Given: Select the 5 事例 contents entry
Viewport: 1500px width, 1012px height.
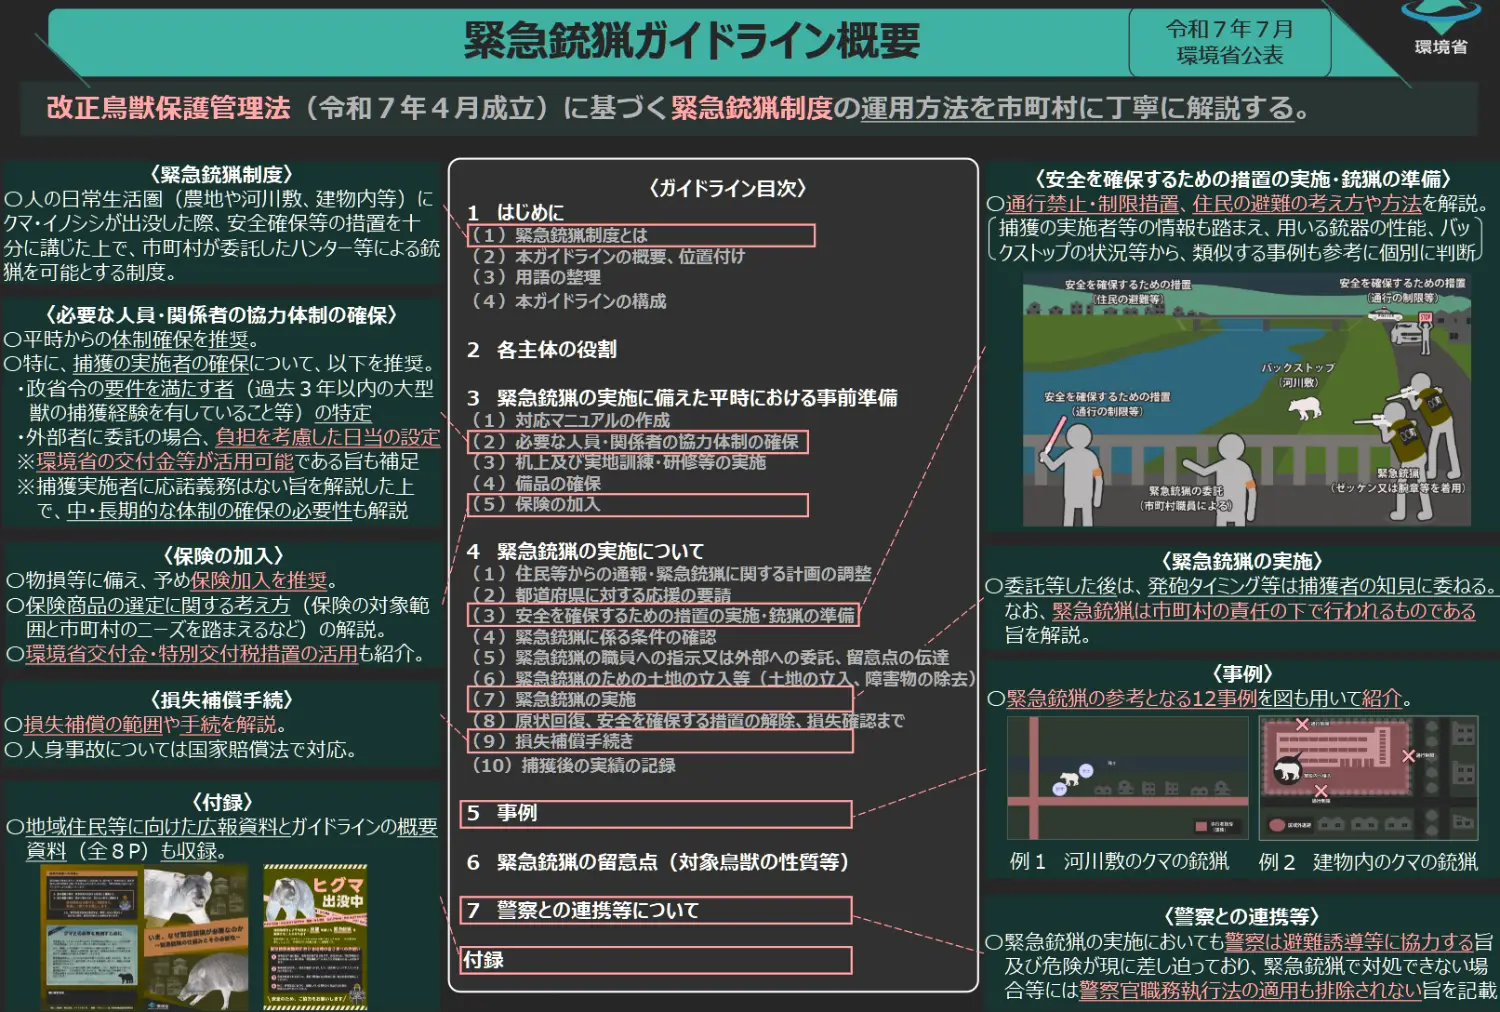Looking at the screenshot, I should click(x=655, y=814).
